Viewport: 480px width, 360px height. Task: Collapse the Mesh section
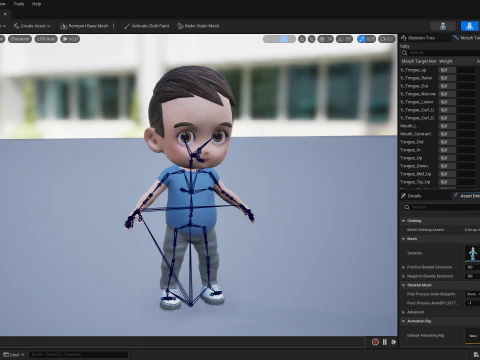click(x=404, y=239)
